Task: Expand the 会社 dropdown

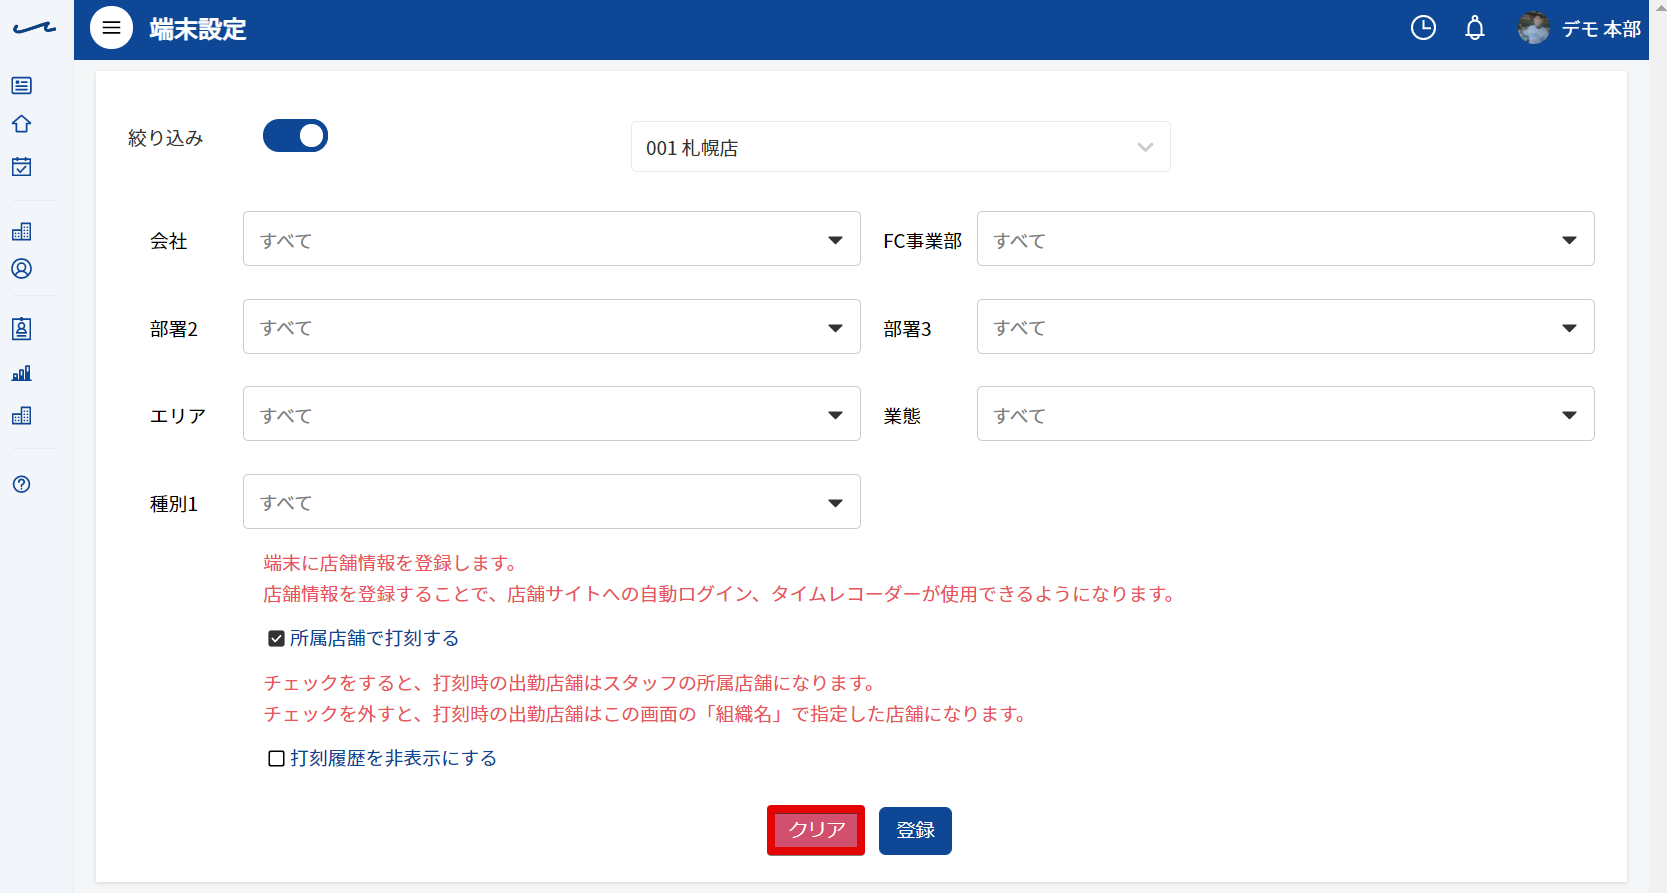Action: (x=551, y=239)
